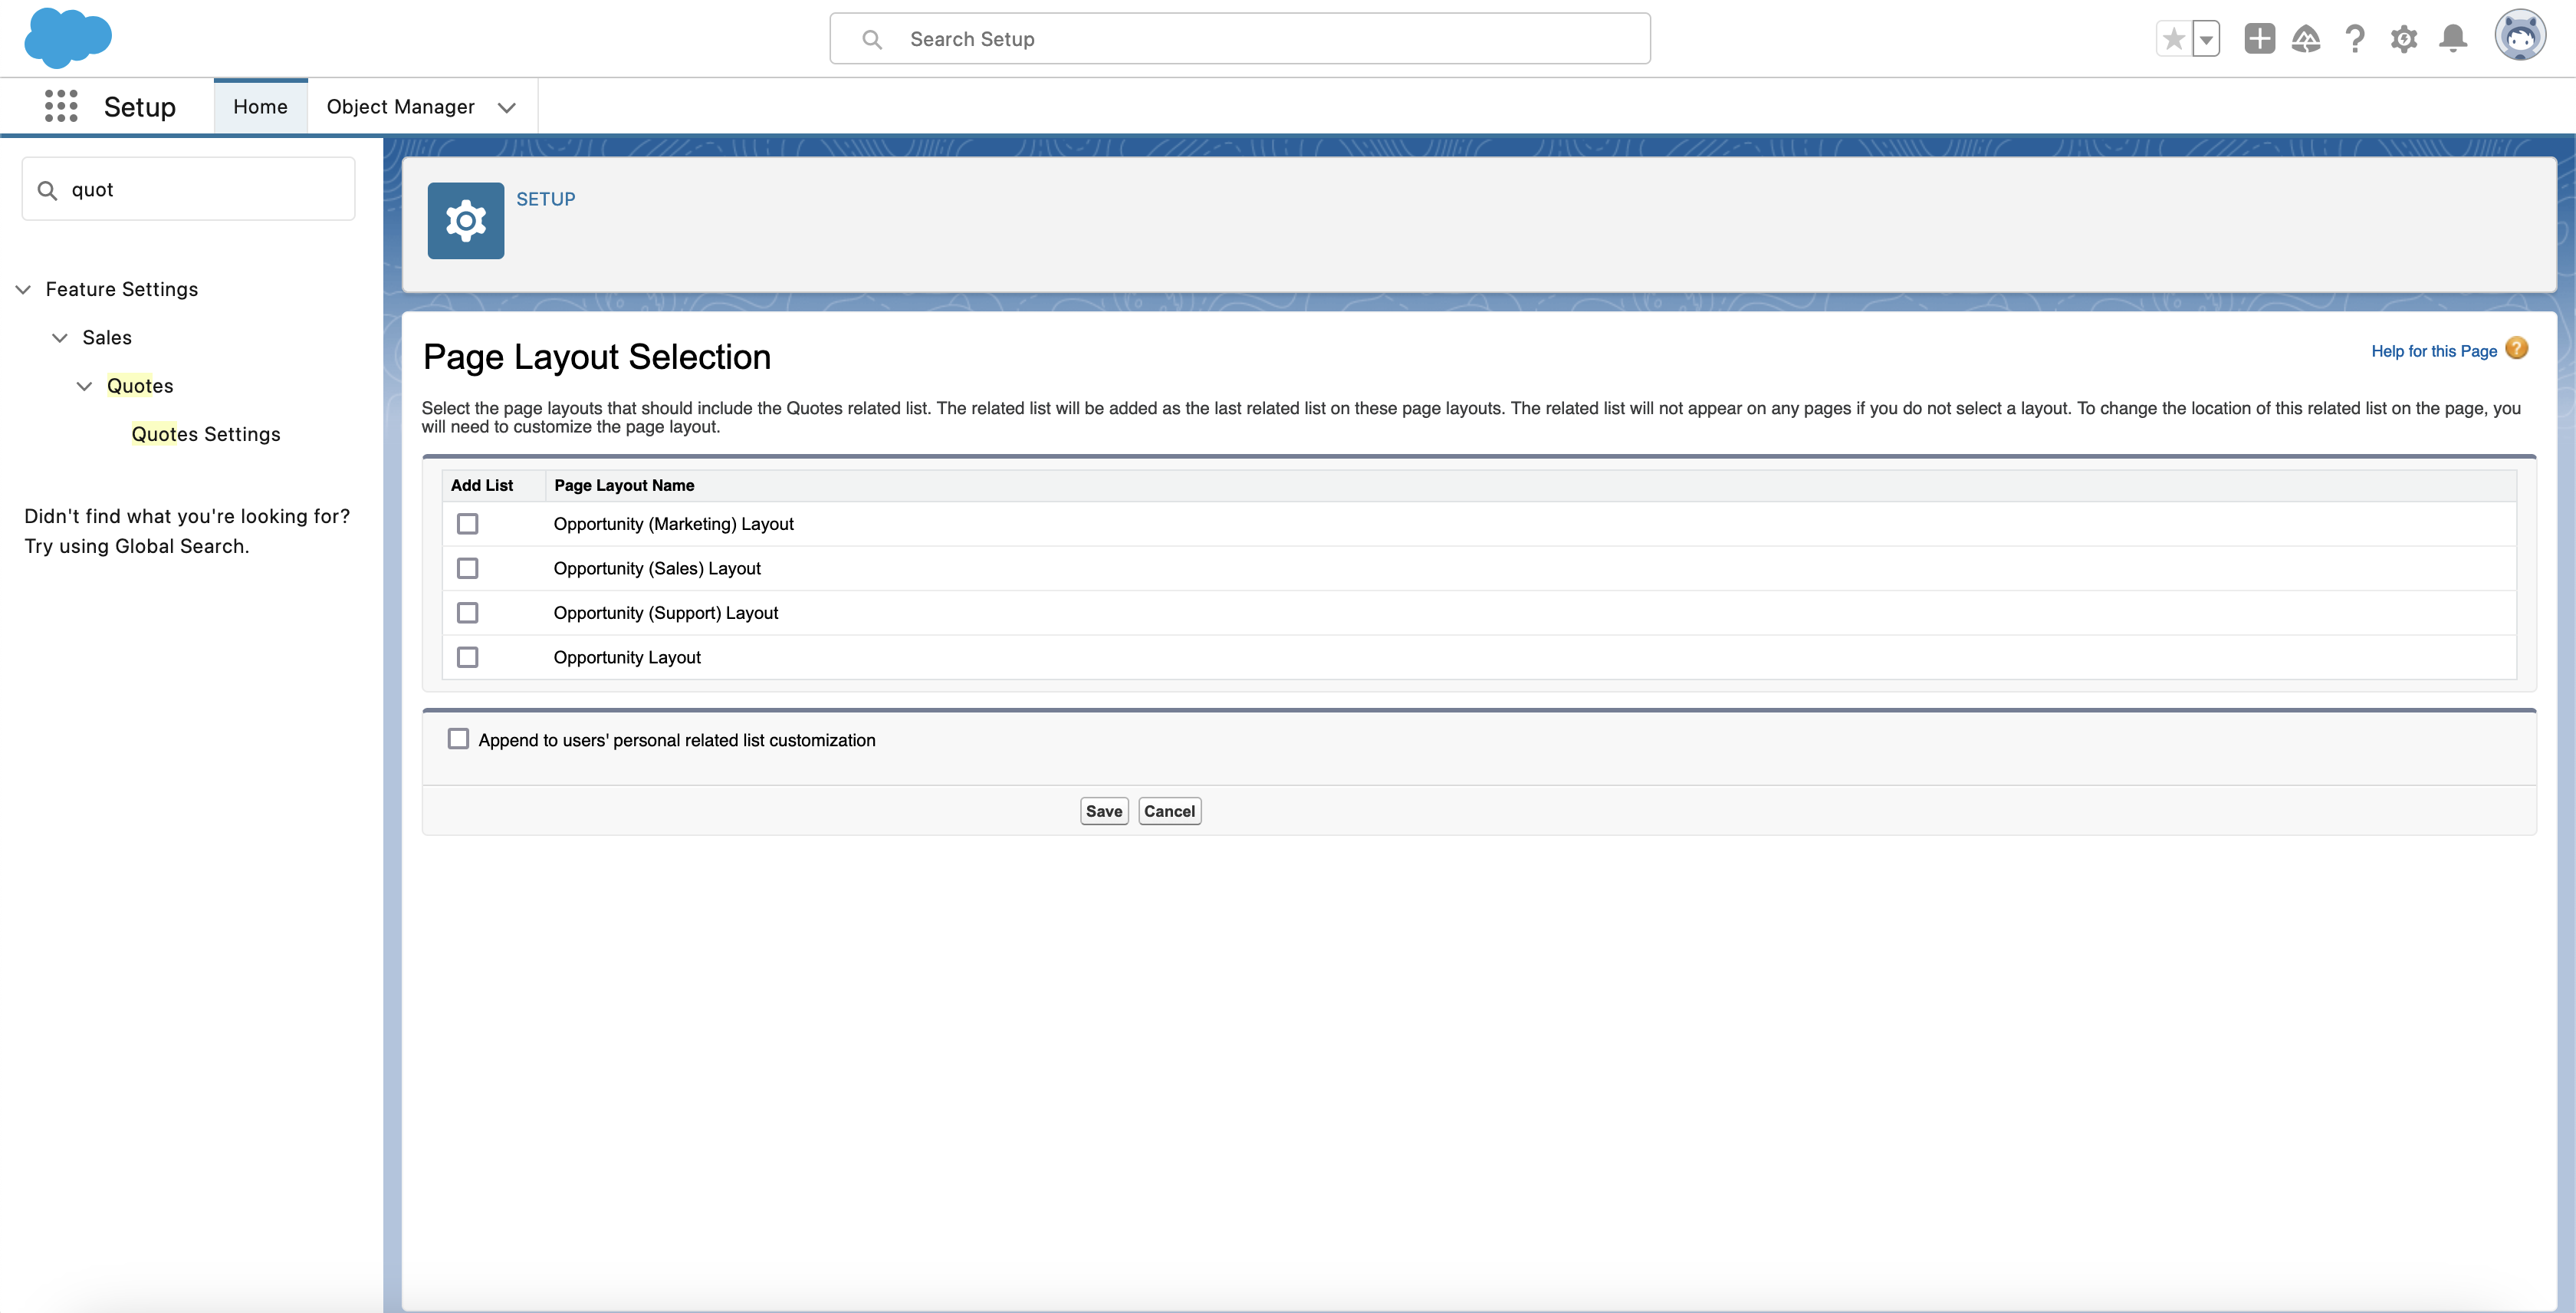Open the Help question mark icon
2576x1313 pixels.
point(2355,39)
